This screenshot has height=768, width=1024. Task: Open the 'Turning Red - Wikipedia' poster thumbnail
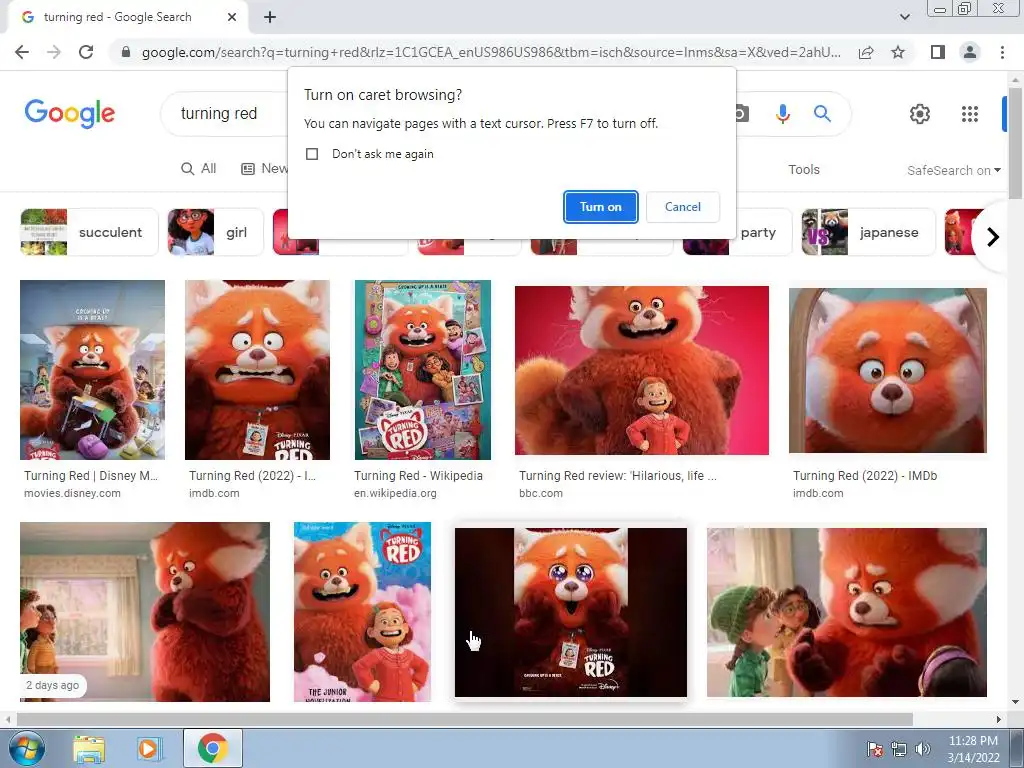pos(423,370)
